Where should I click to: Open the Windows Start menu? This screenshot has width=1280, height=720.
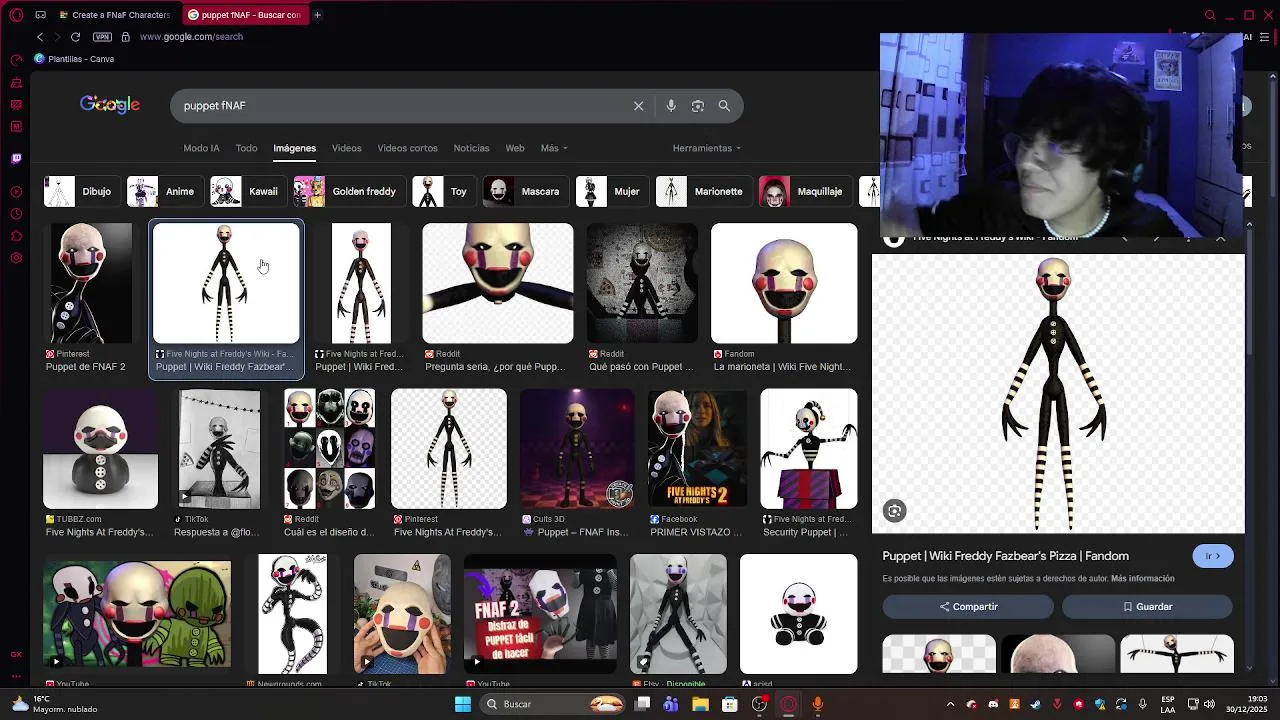[463, 704]
